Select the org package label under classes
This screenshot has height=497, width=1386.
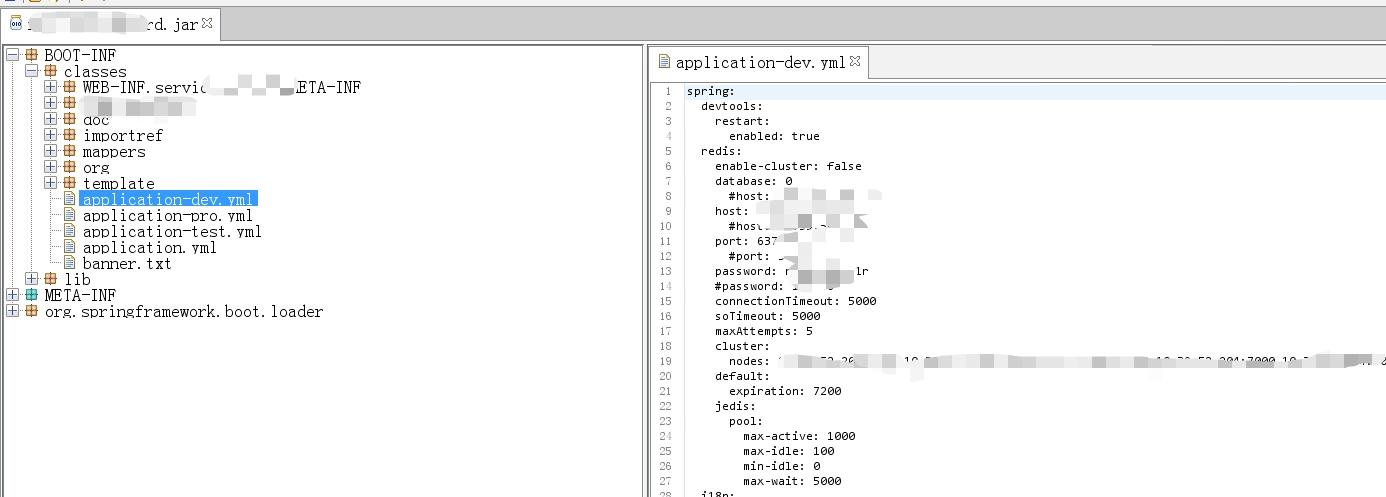(x=96, y=167)
